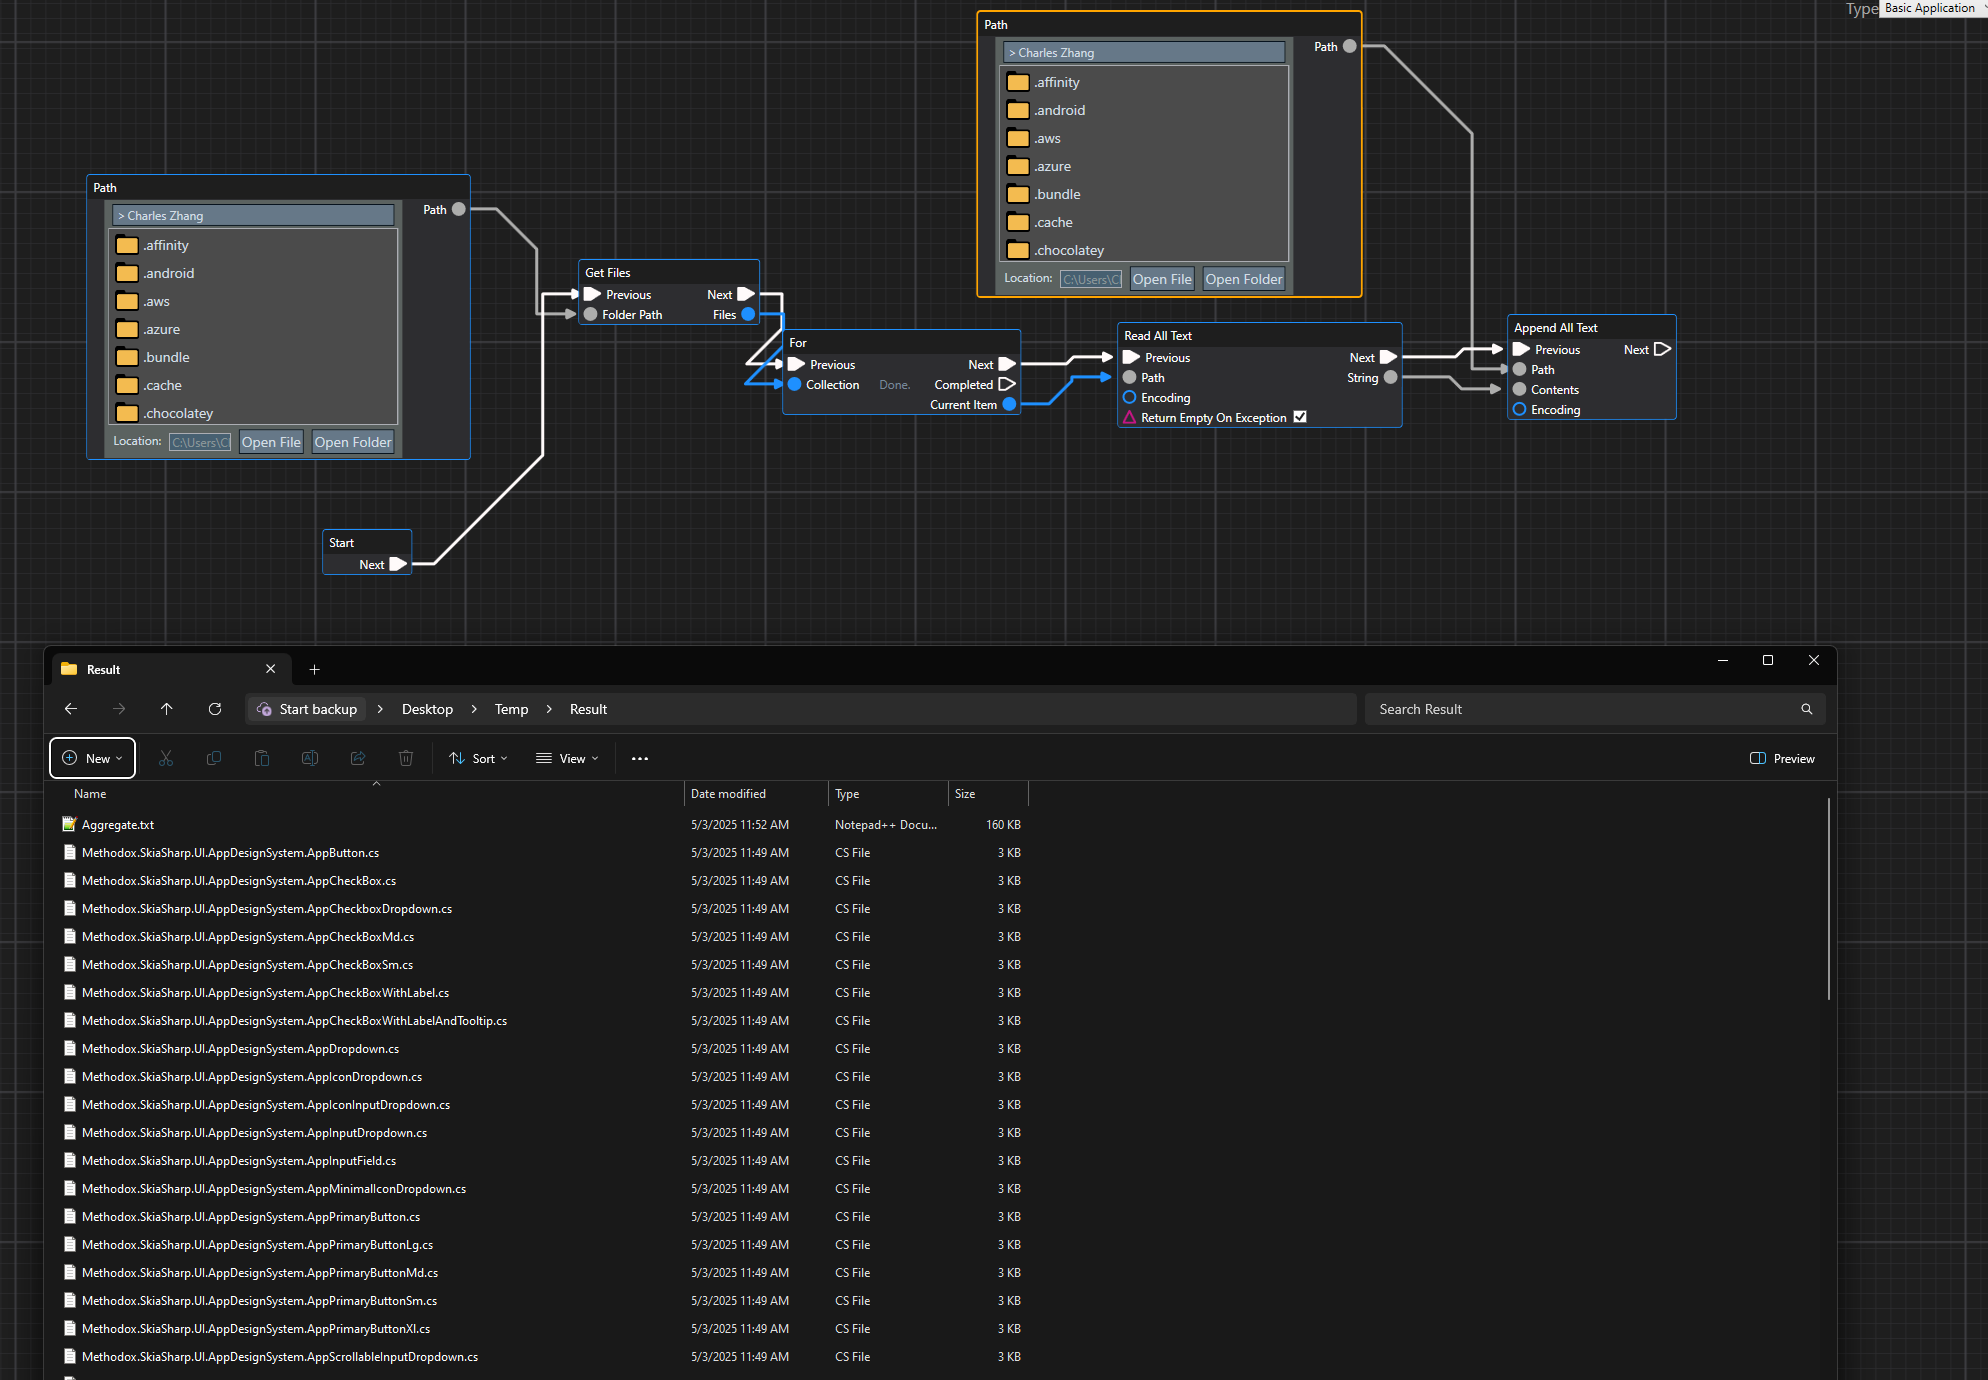Select the AppDesignSystem.AppInputField.cs file
Screen dimensions: 1988x1380
click(239, 1161)
